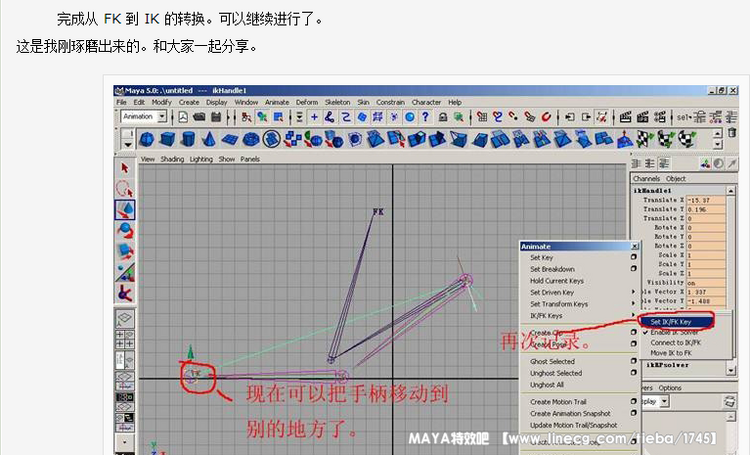The height and width of the screenshot is (455, 750).
Task: Click the Translate X value field
Action: [x=706, y=200]
